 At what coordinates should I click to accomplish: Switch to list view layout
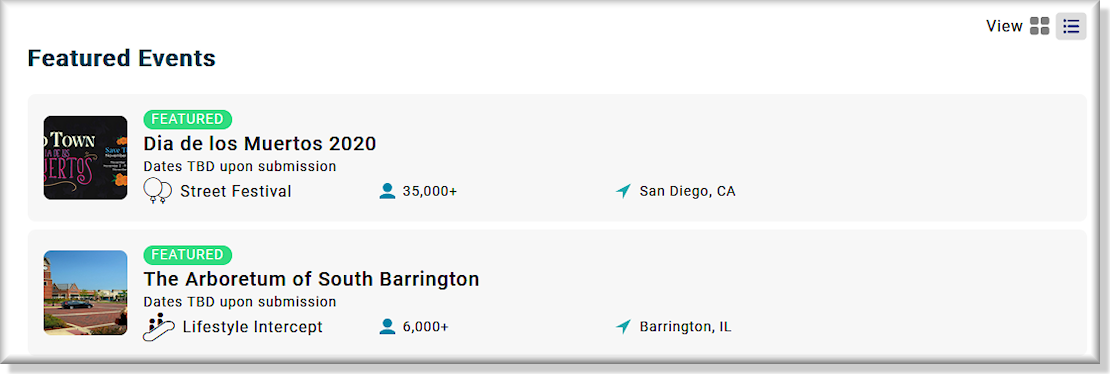click(x=1071, y=26)
